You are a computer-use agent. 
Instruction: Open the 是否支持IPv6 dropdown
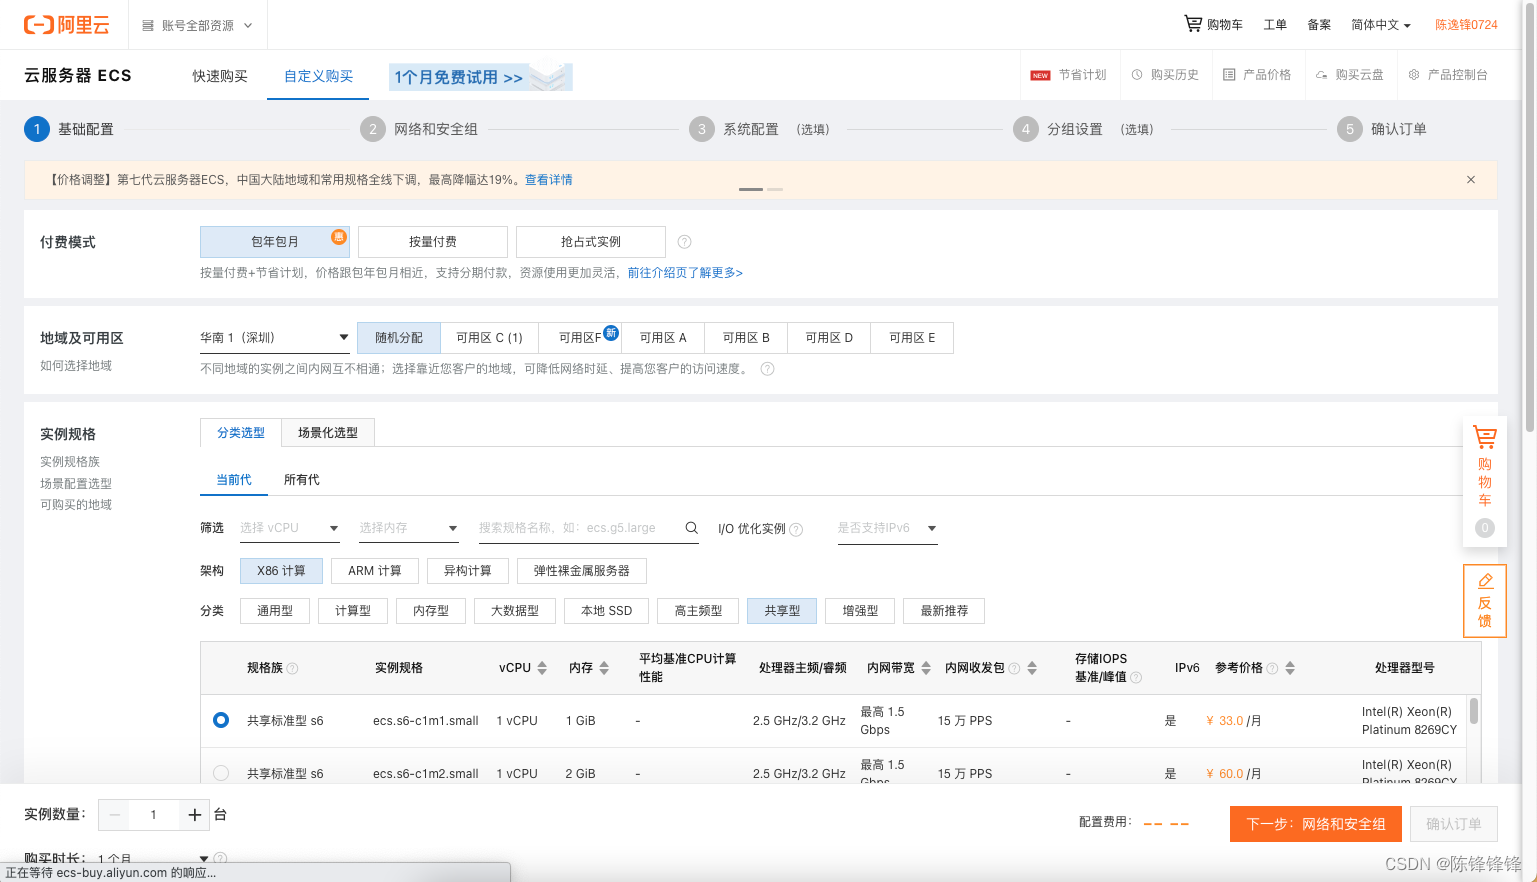click(887, 529)
